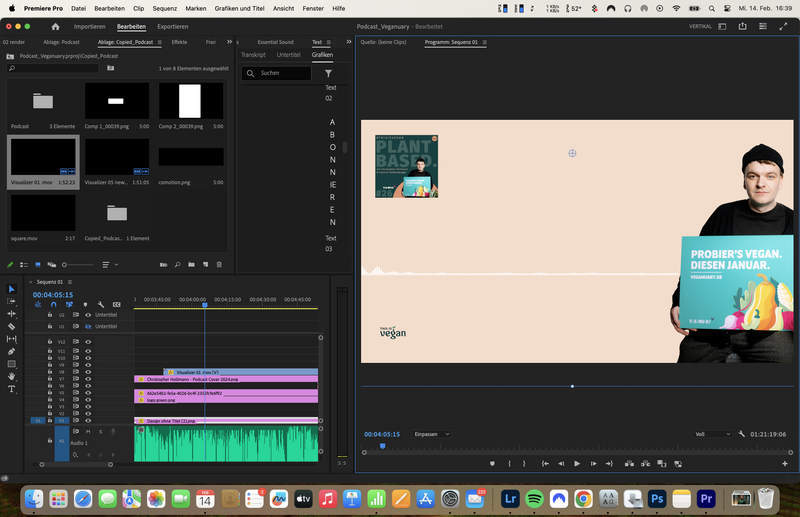Viewport: 800px width, 517px height.
Task: Select the Hand tool
Action: pos(12,377)
